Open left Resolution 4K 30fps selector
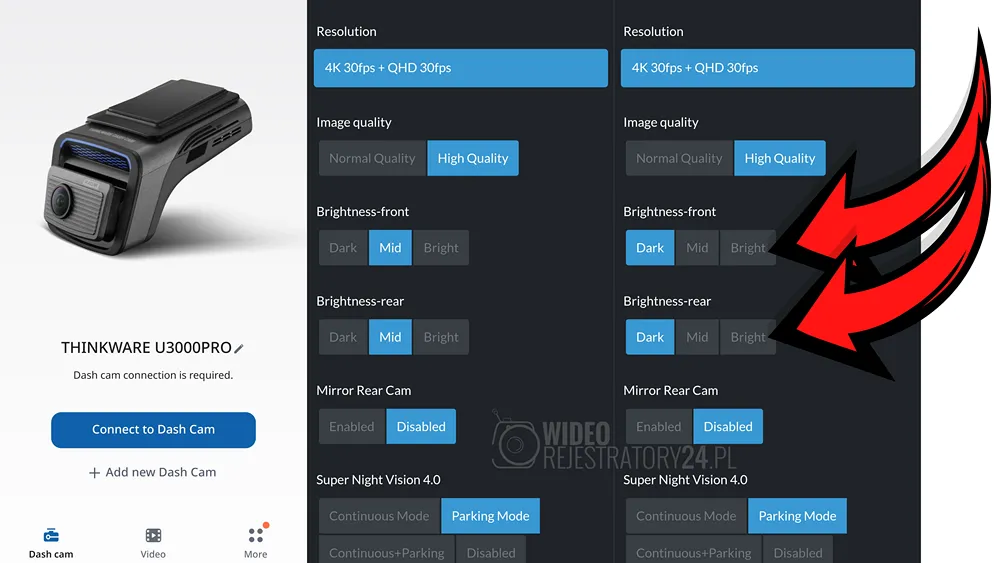Screen dimensions: 1000x563 coord(460,68)
